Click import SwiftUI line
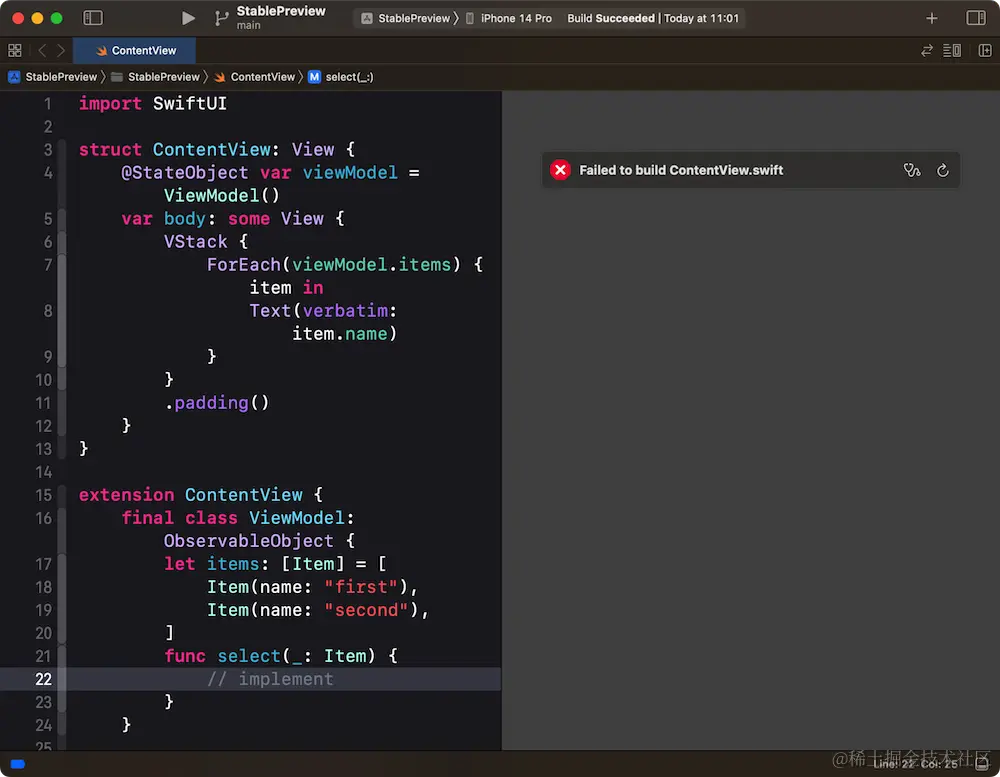1000x777 pixels. [x=152, y=103]
